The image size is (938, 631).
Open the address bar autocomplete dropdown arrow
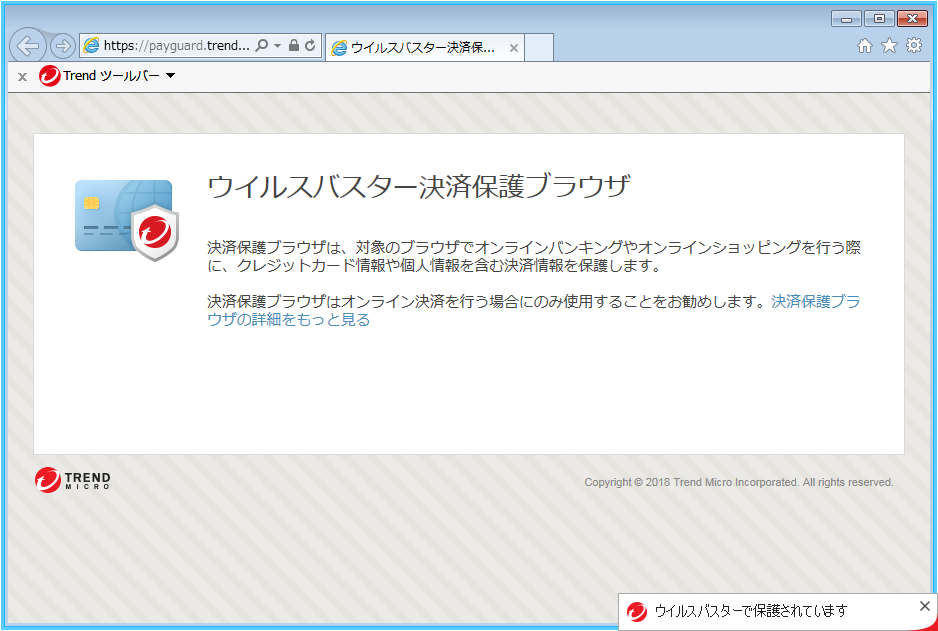pos(277,46)
